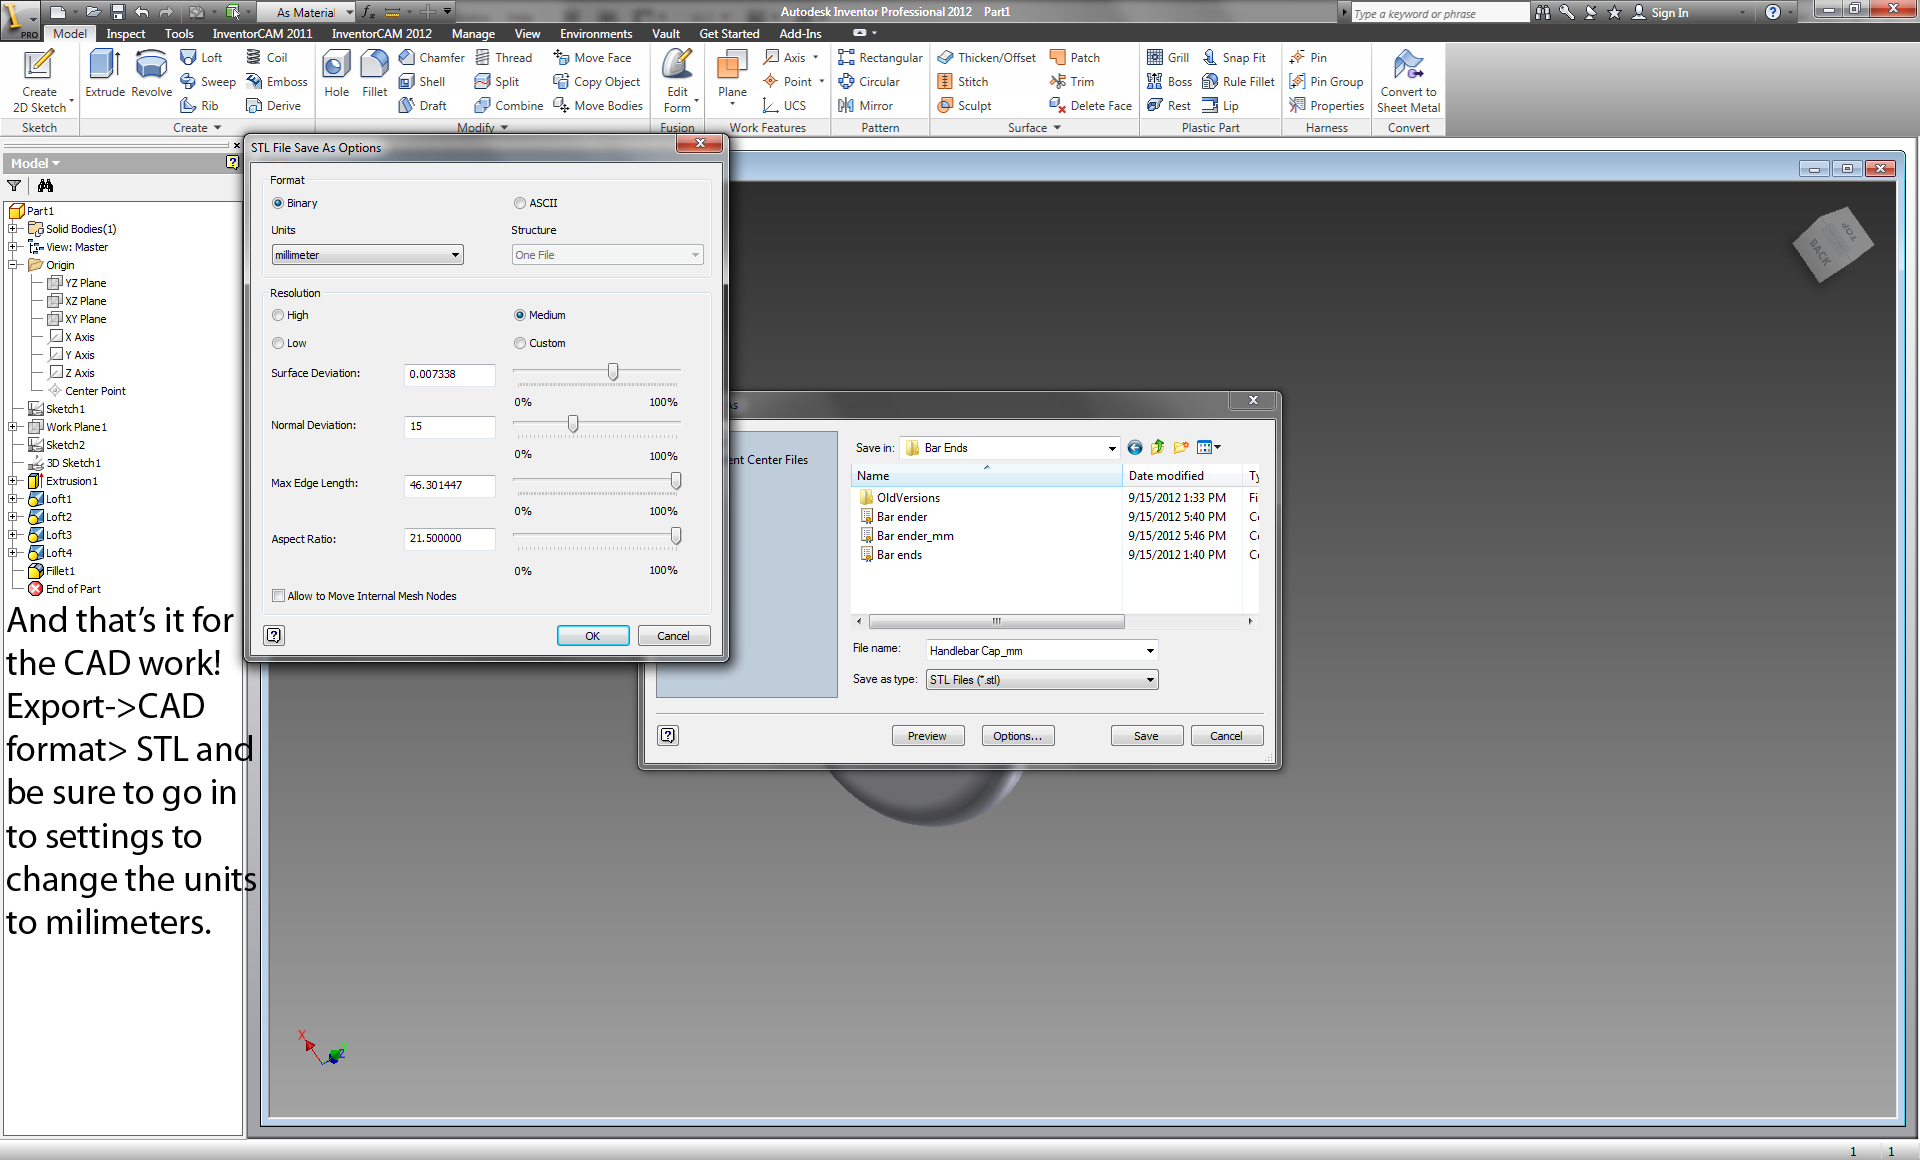Cancel the file Save dialog
Screen dimensions: 1920x1160
point(1226,736)
